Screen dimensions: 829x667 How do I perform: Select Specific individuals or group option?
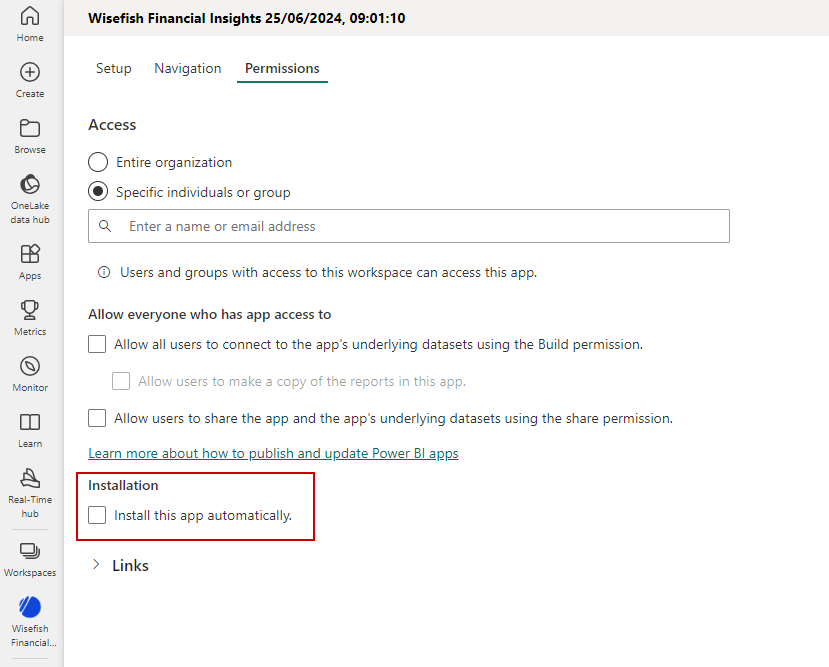pyautogui.click(x=98, y=192)
